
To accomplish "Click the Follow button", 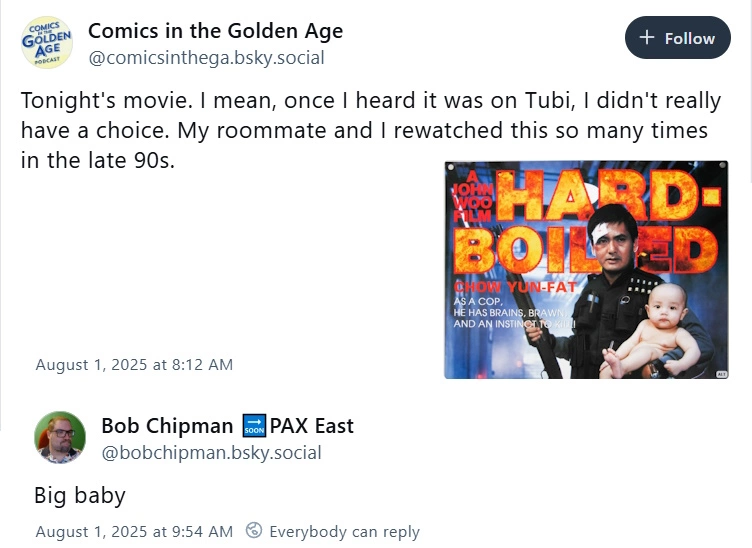I will (x=678, y=38).
